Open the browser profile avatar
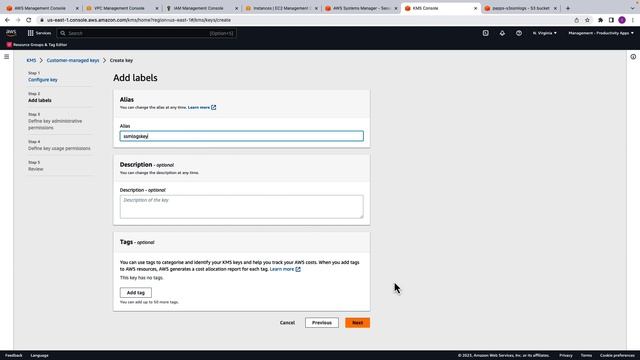Screen dimensions: 640x360 coord(622,20)
